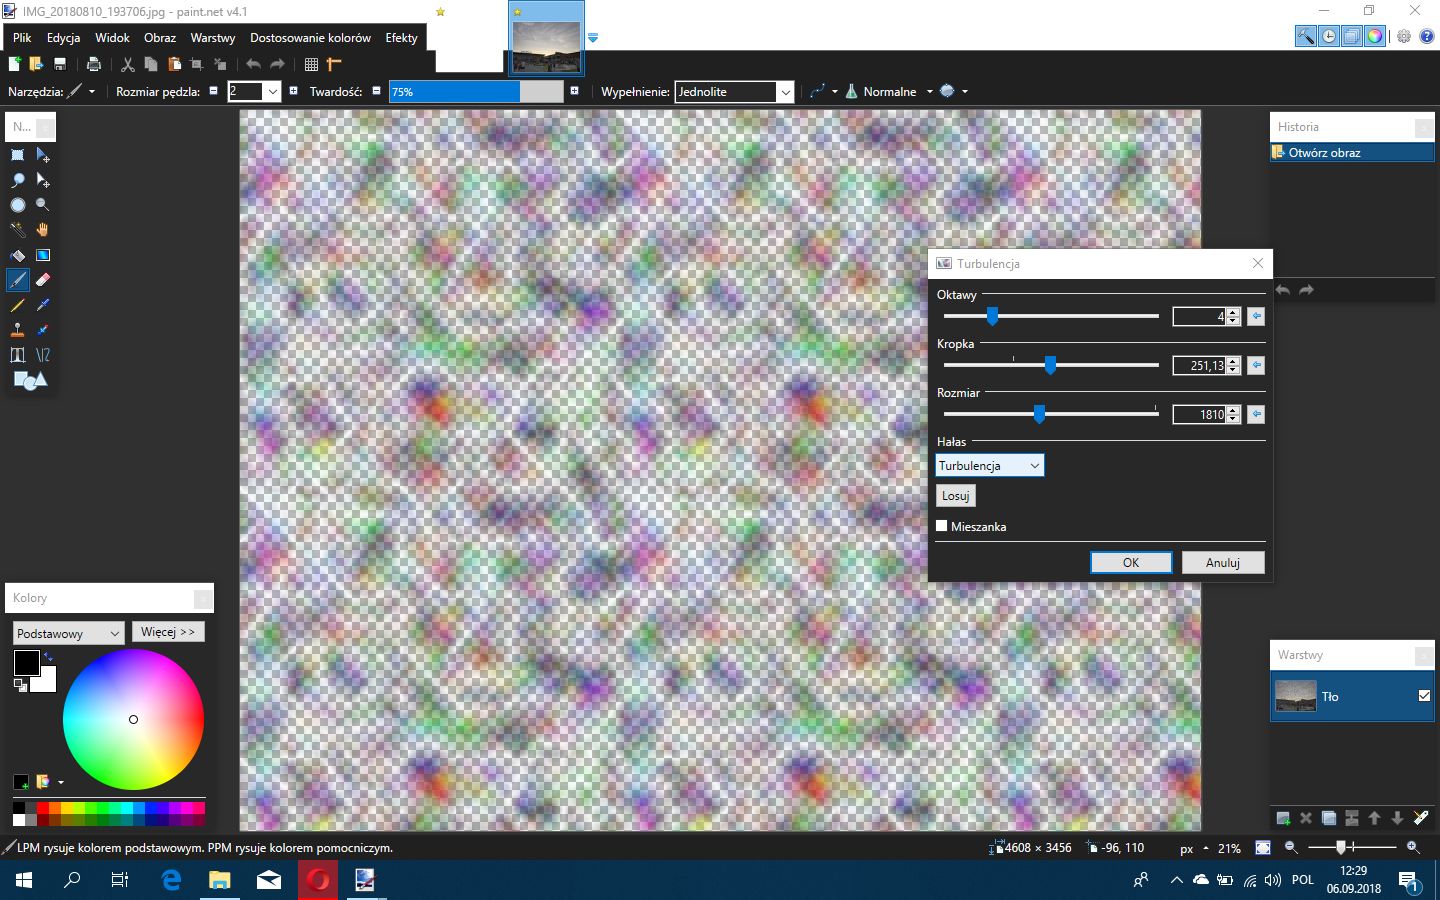Open the Hałas Turbulencja dropdown
The height and width of the screenshot is (900, 1440).
989,465
